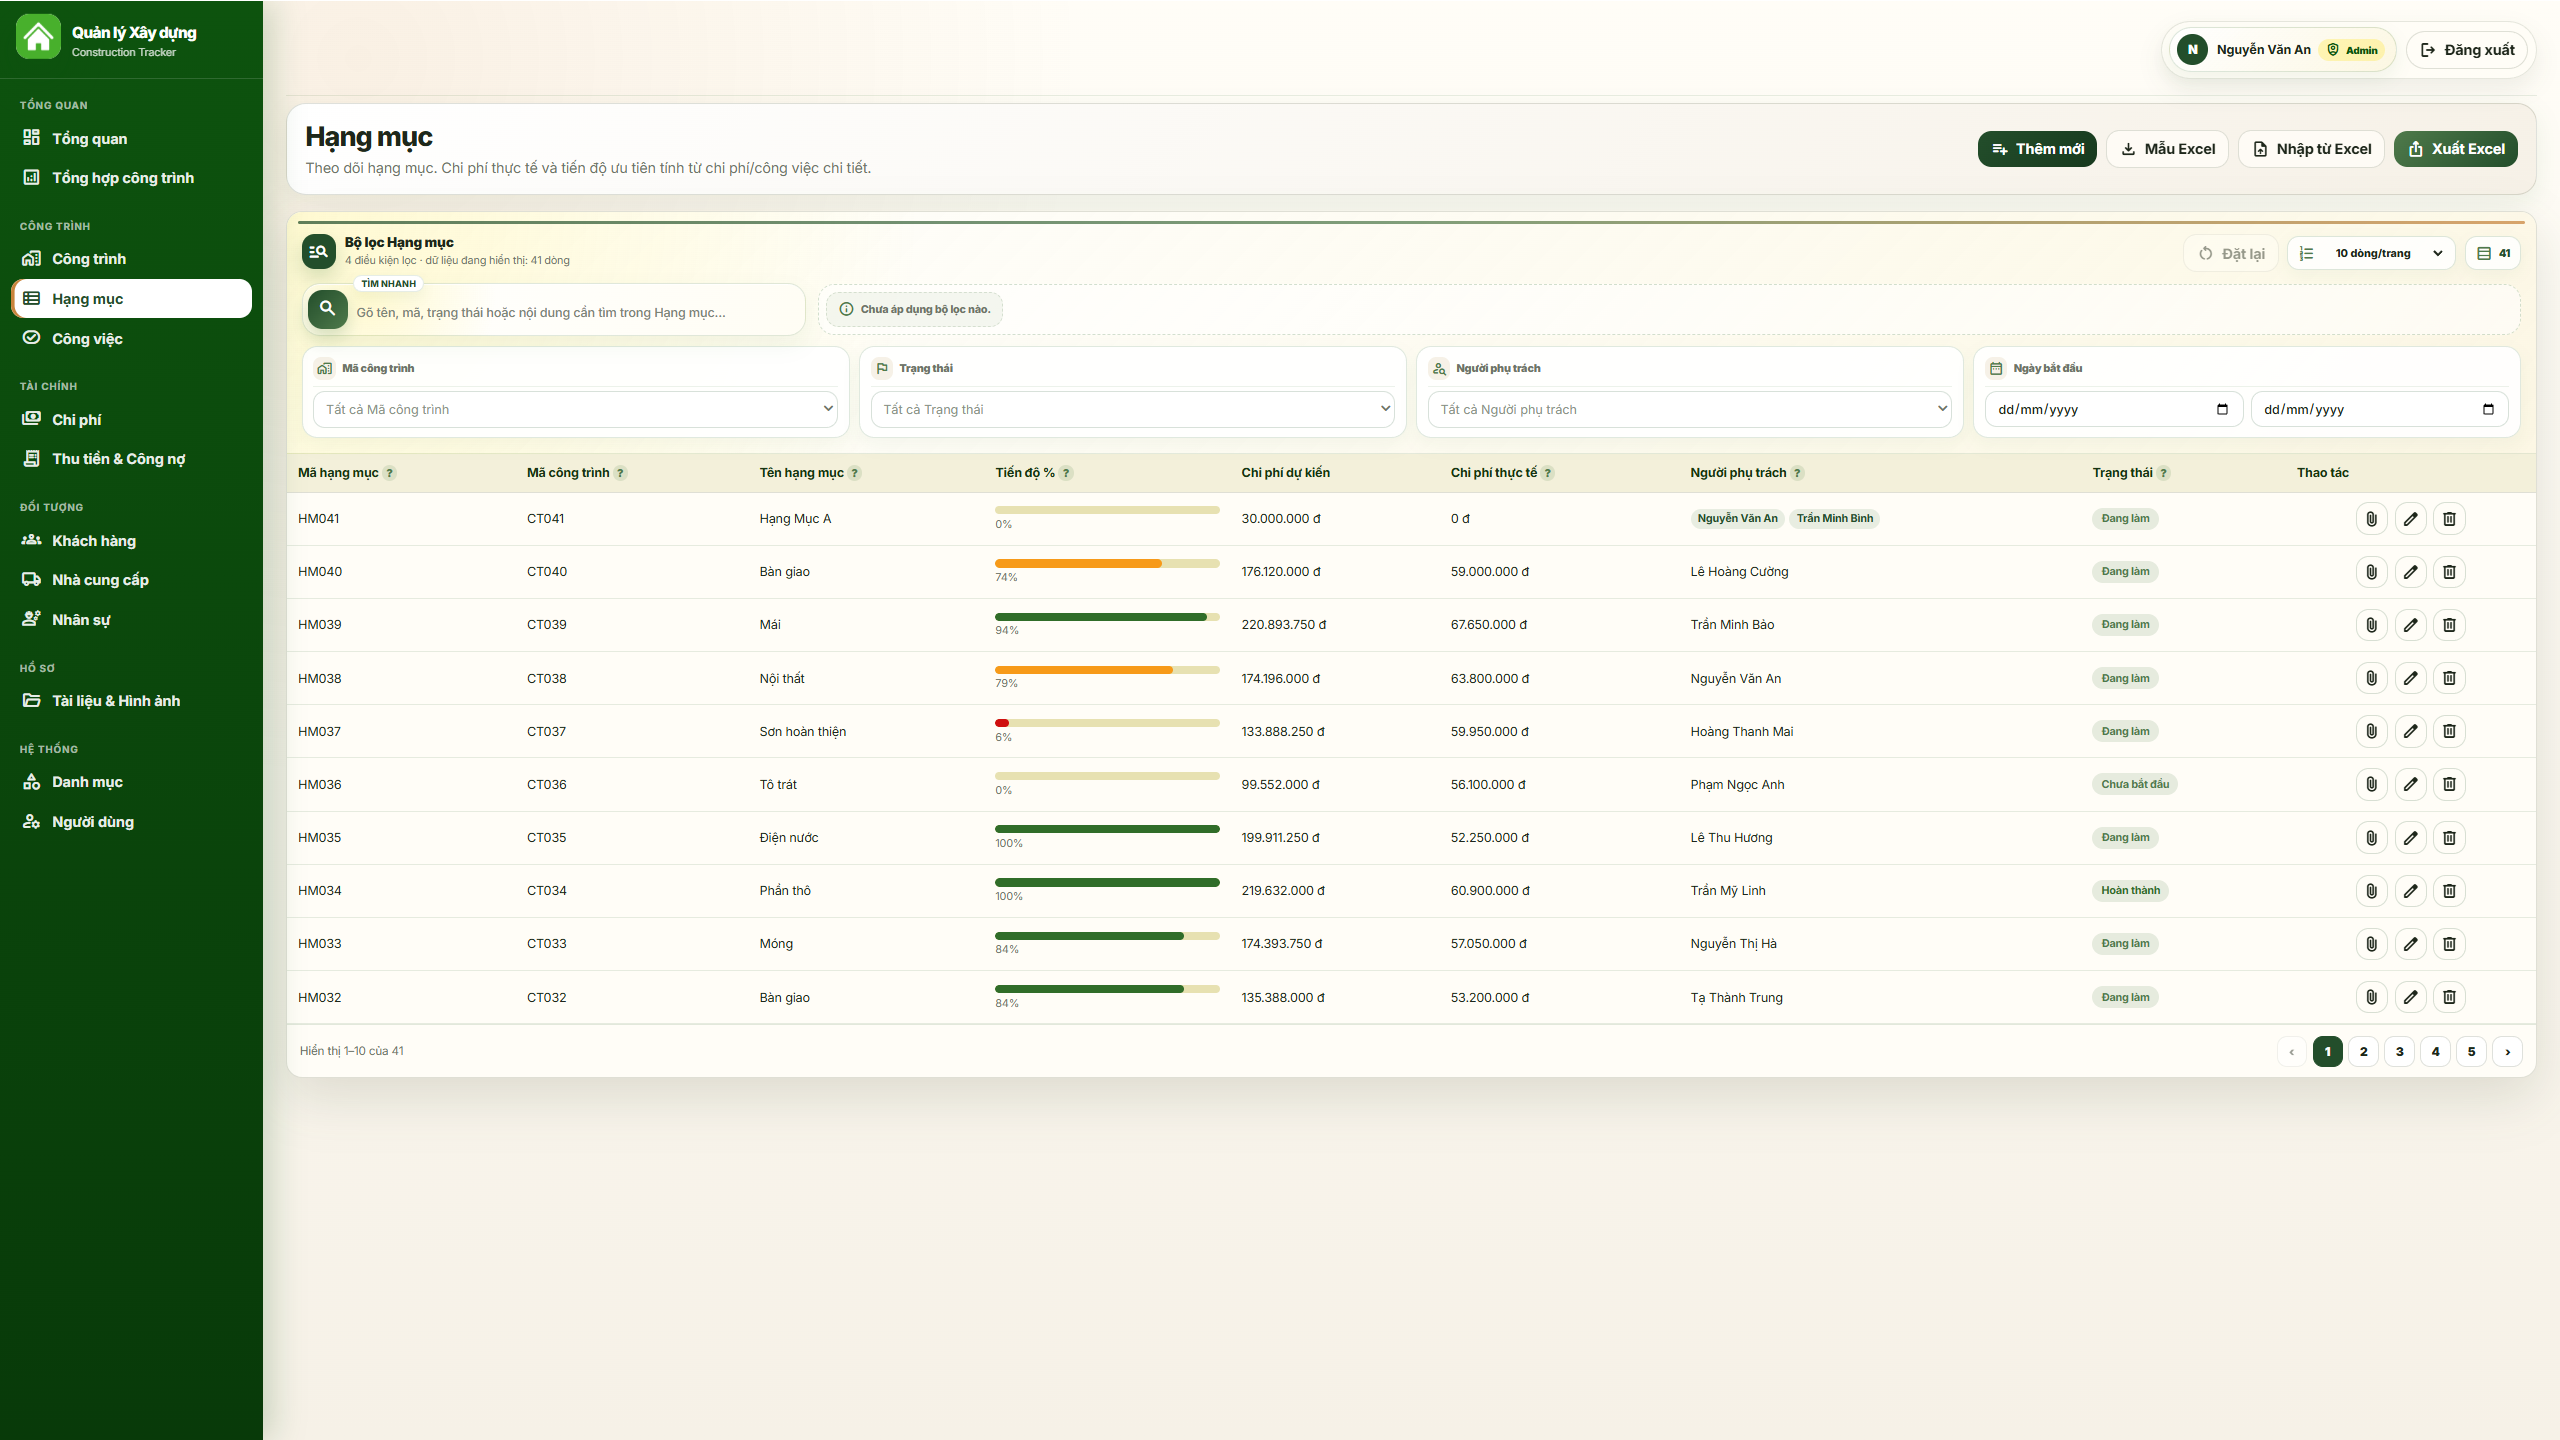
Task: Edit row HM039 via pencil icon
Action: 2410,625
